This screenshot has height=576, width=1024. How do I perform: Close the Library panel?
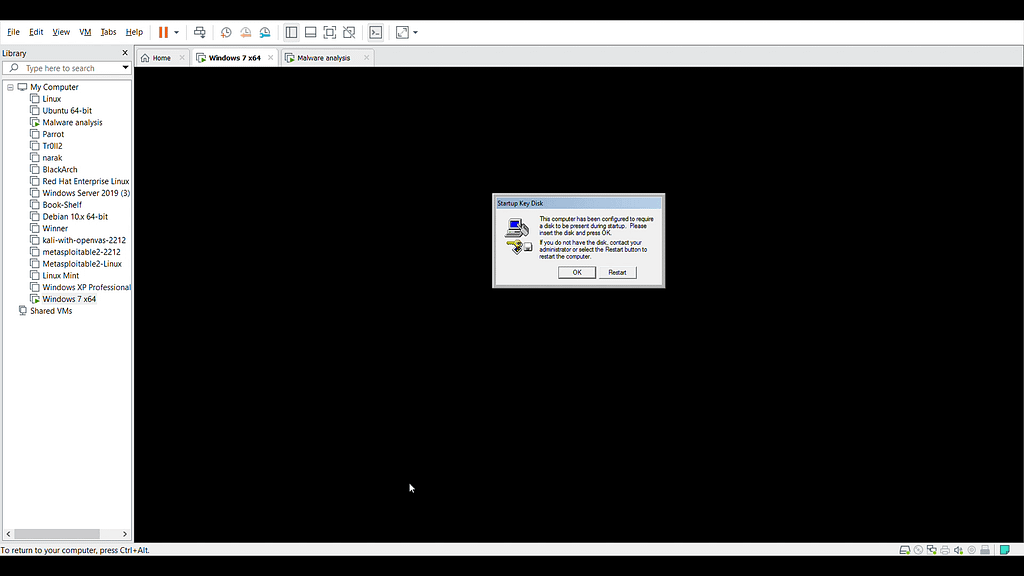tap(125, 53)
